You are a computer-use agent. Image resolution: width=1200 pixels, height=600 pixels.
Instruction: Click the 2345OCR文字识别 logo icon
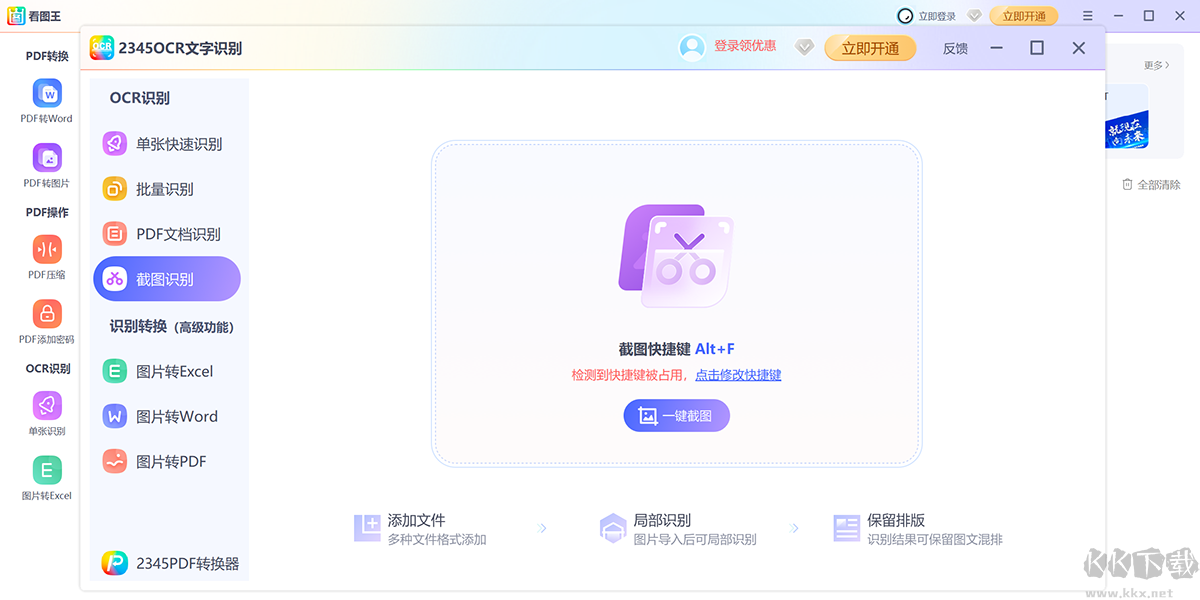(x=101, y=47)
